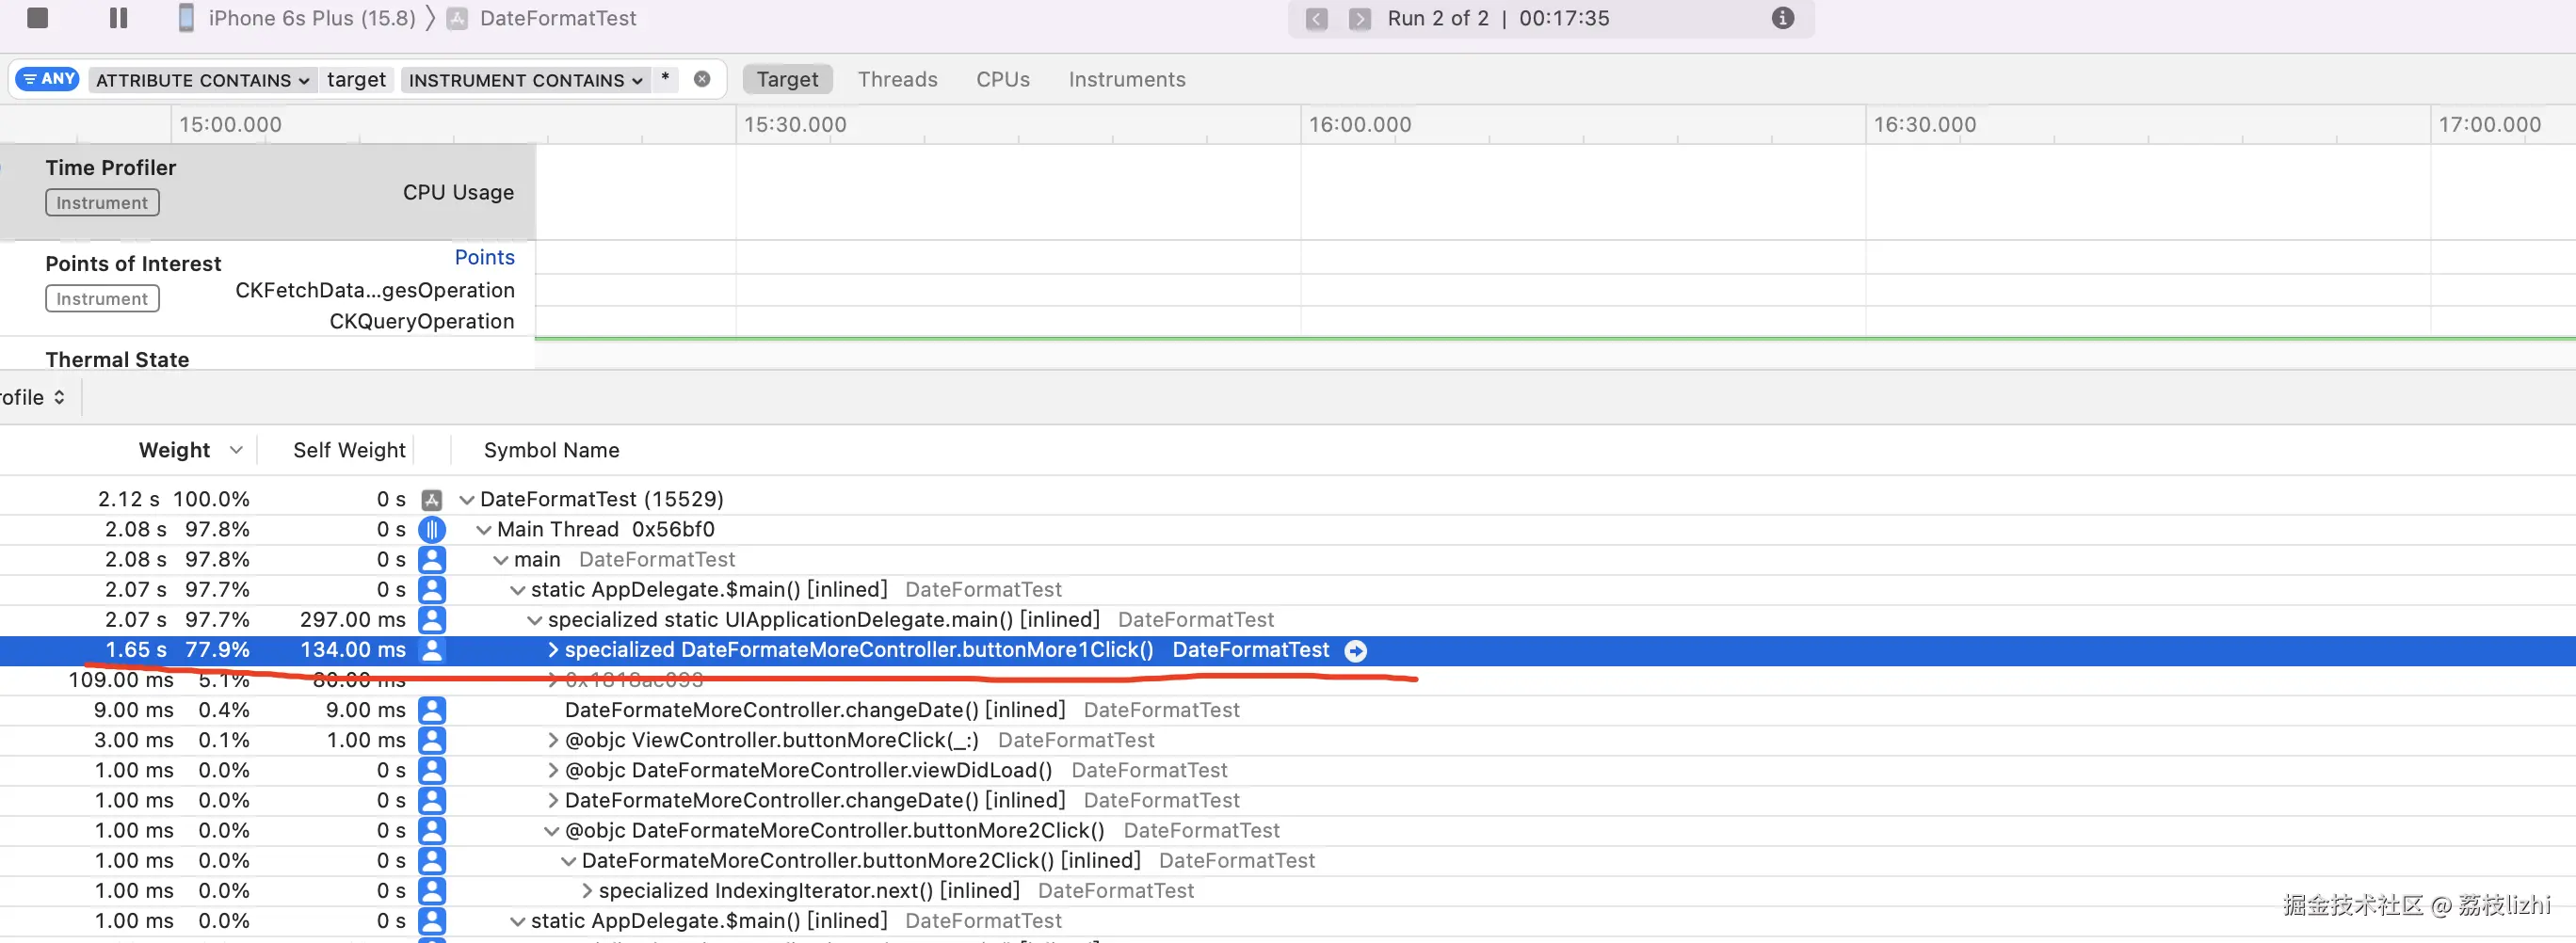Image resolution: width=2576 pixels, height=943 pixels.
Task: Click the 'target' filter text field
Action: [356, 80]
